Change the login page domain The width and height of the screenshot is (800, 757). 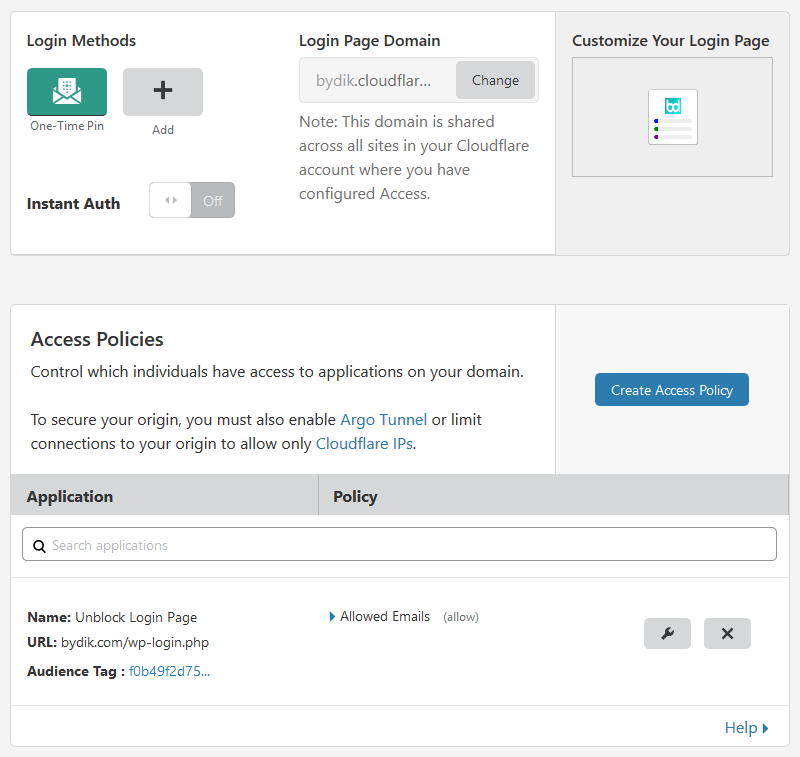pyautogui.click(x=495, y=80)
